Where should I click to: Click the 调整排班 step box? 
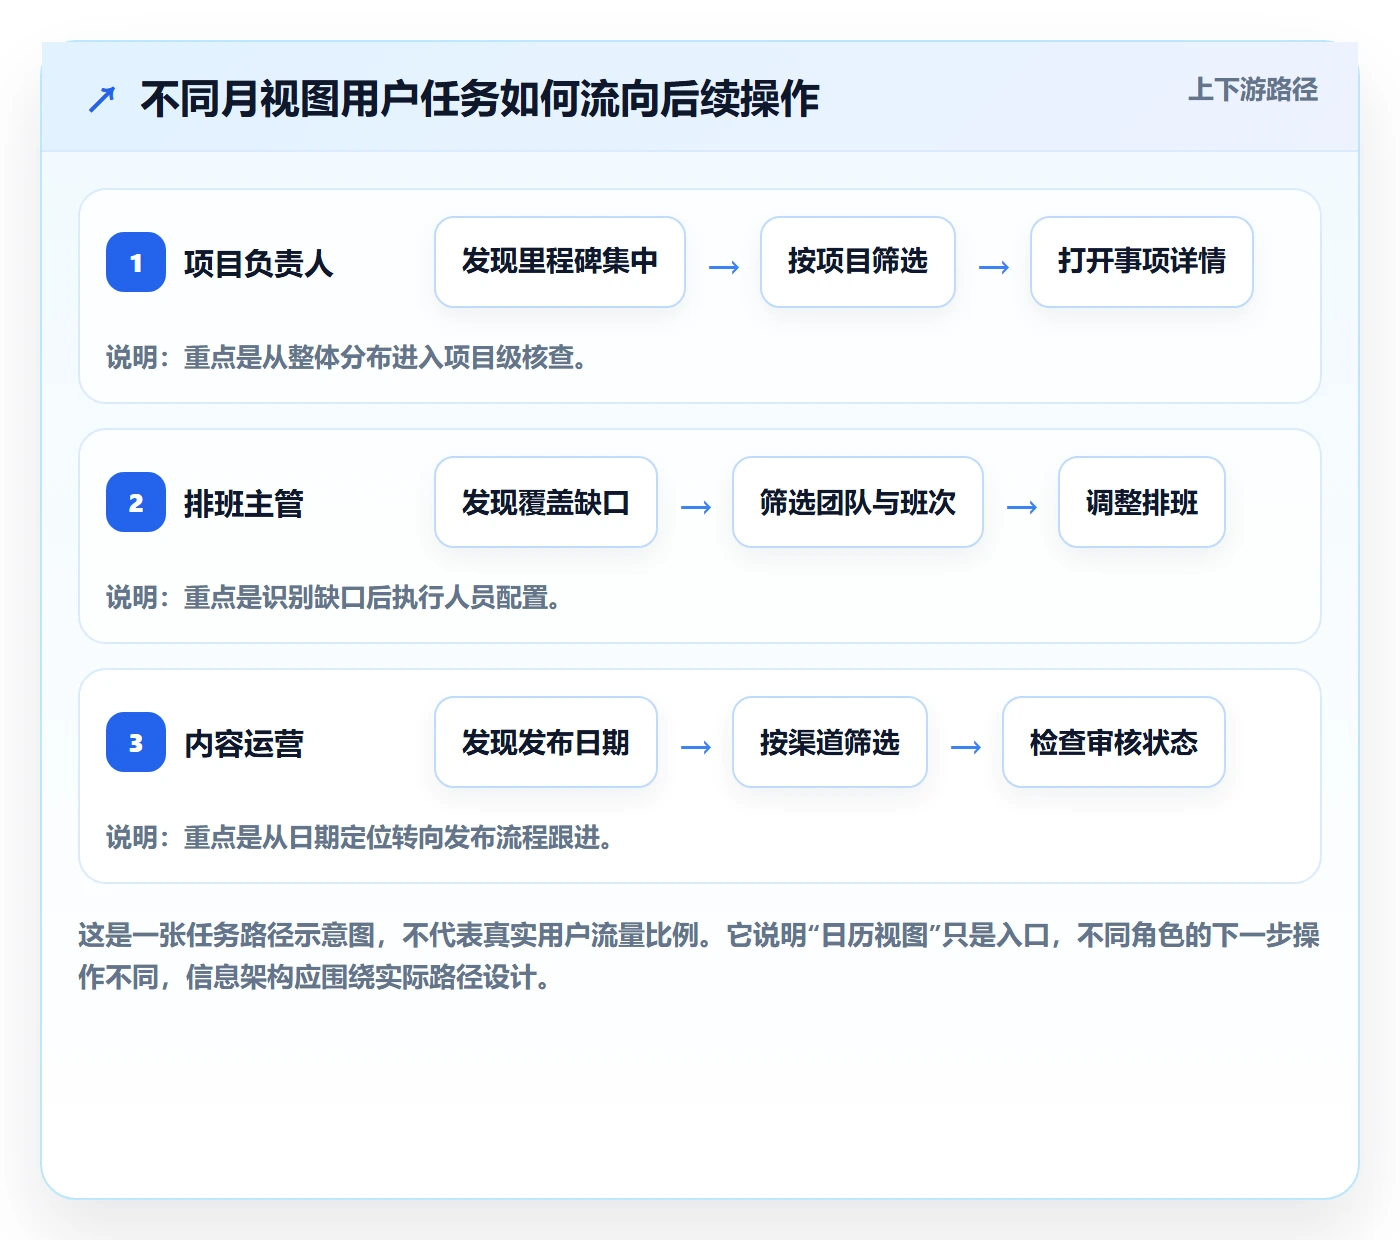pyautogui.click(x=1142, y=502)
